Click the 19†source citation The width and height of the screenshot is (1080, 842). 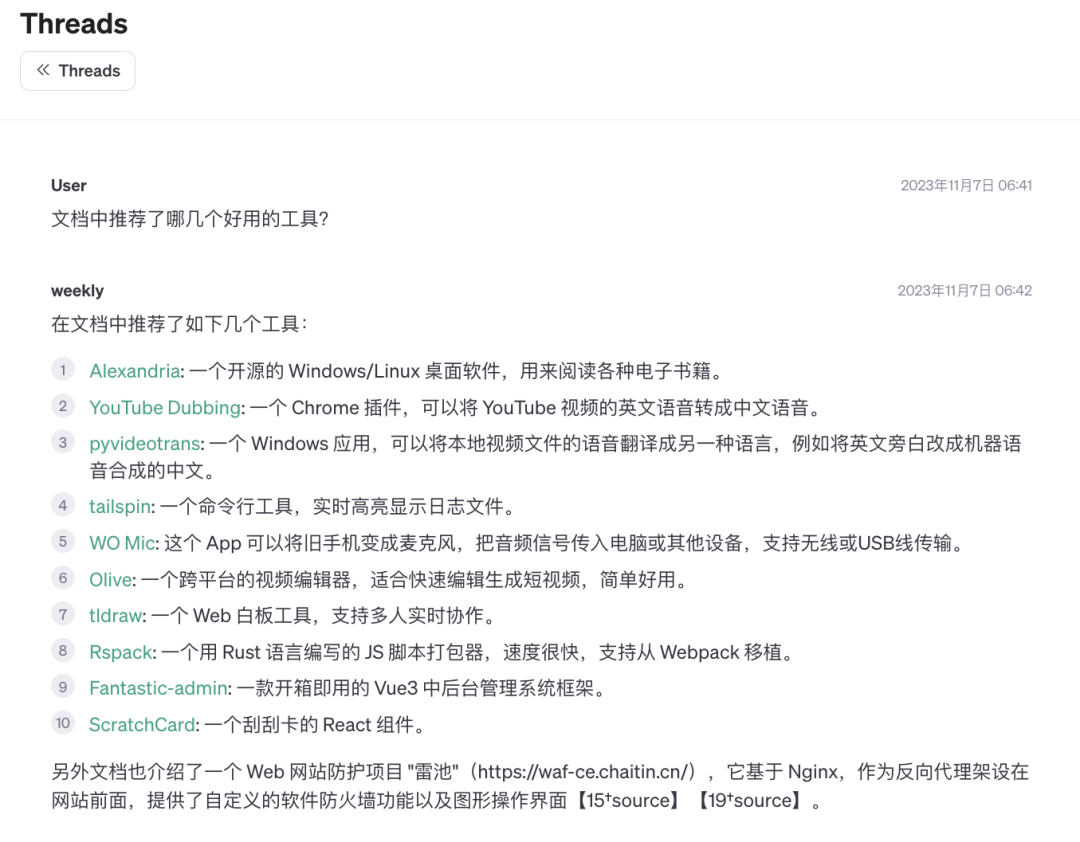[749, 800]
